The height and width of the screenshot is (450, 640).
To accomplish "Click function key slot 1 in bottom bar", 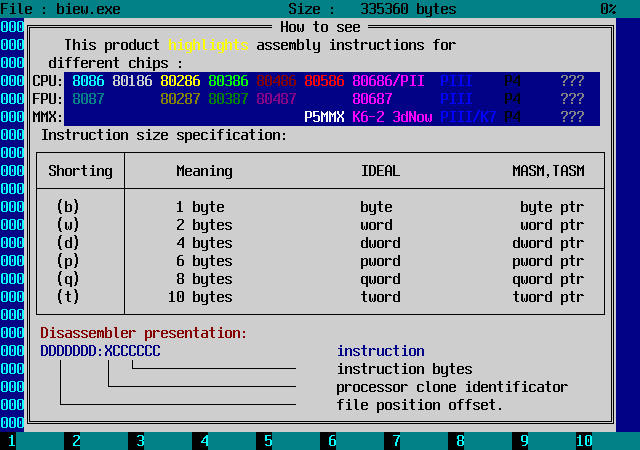I will [12, 440].
